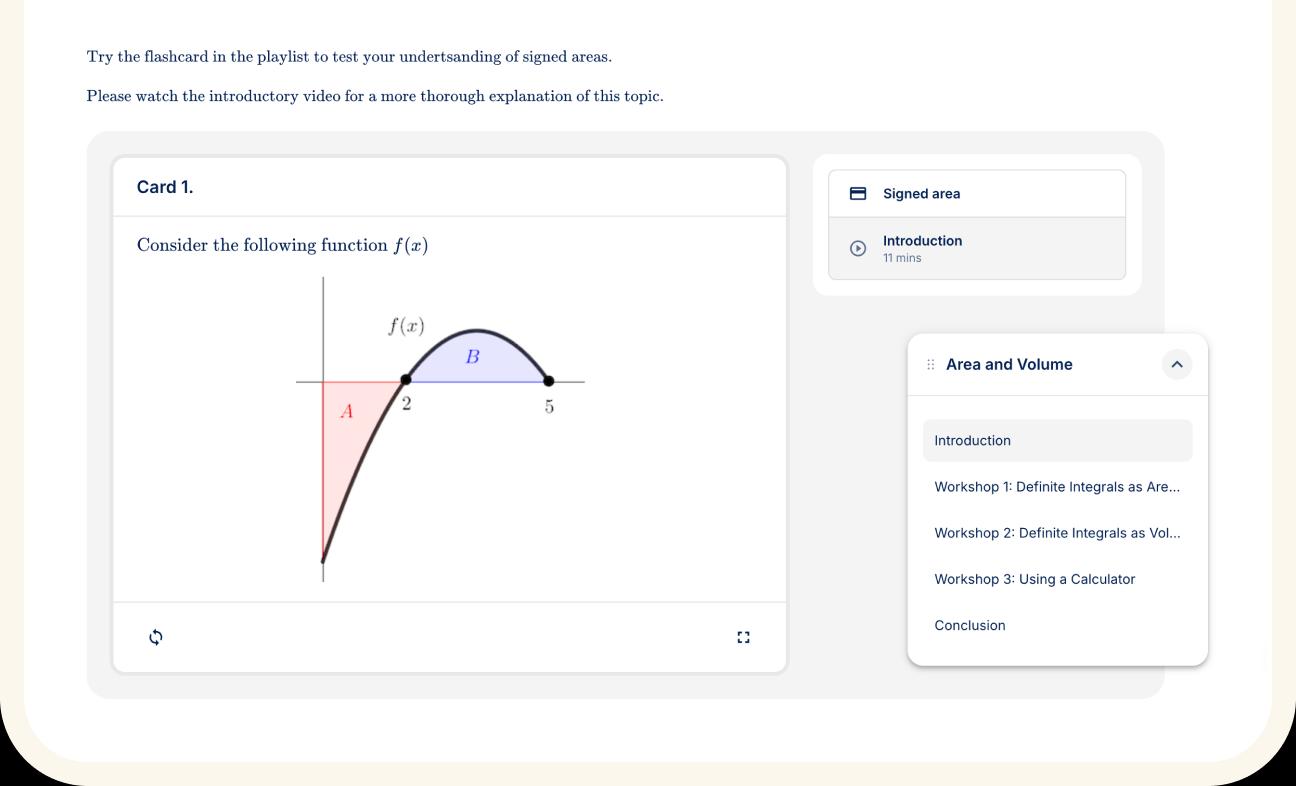Jump to the Conclusion section
The height and width of the screenshot is (786, 1296).
970,625
